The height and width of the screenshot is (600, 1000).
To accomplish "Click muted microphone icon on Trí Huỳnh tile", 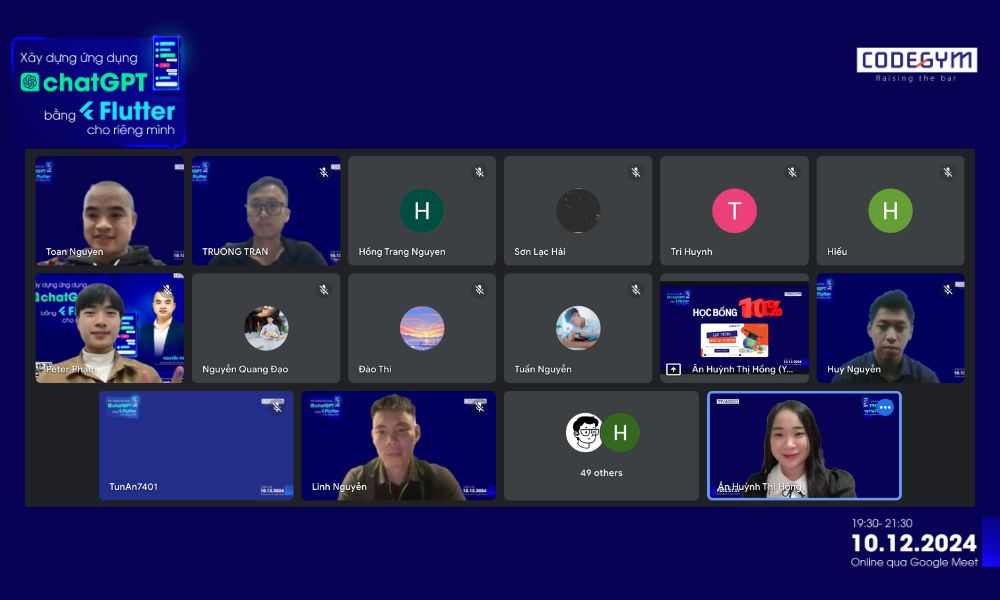I will coord(791,173).
